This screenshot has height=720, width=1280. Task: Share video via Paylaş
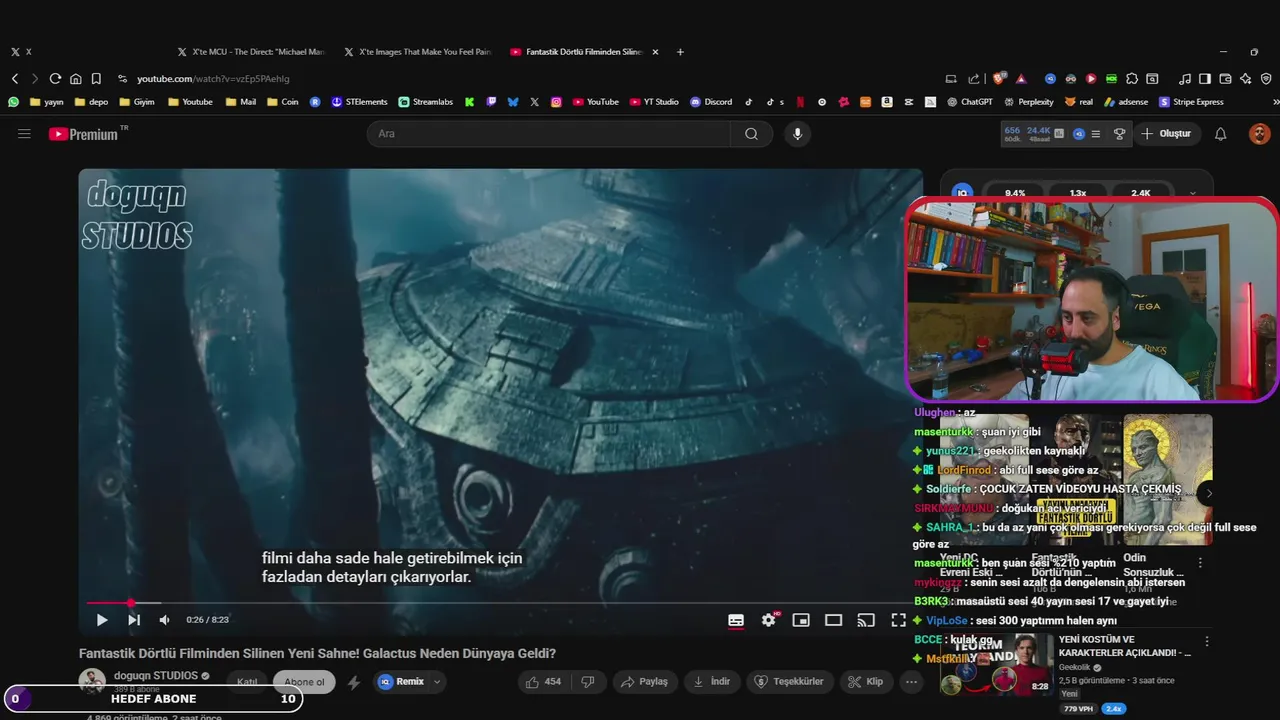click(644, 682)
